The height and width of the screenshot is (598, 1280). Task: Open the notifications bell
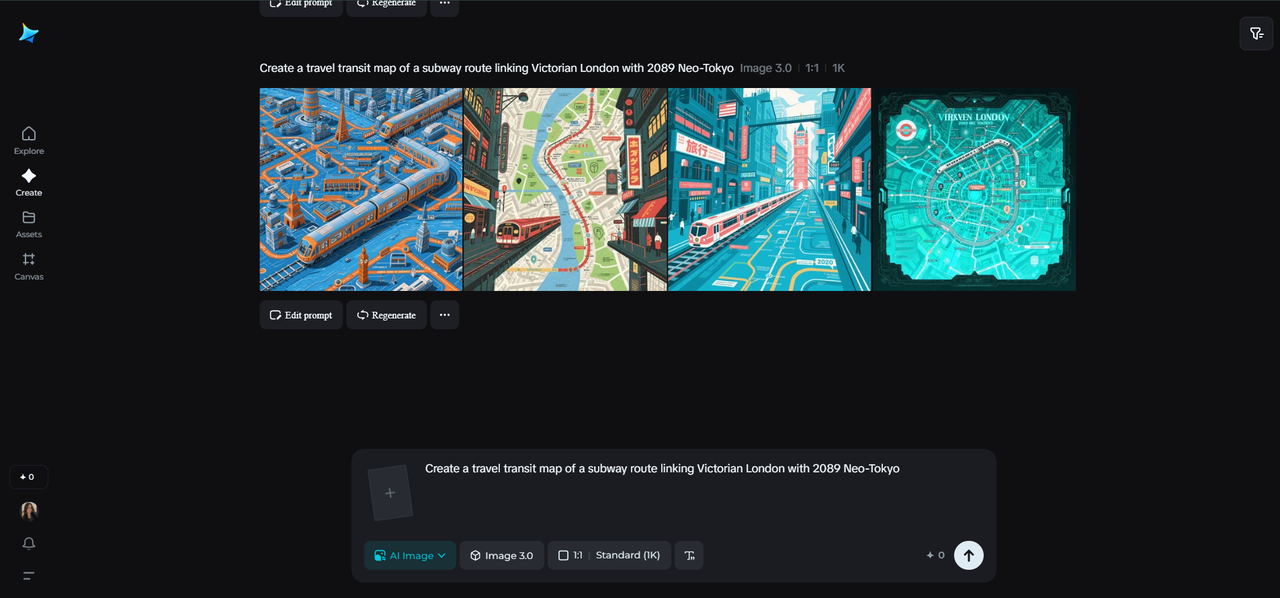(29, 543)
